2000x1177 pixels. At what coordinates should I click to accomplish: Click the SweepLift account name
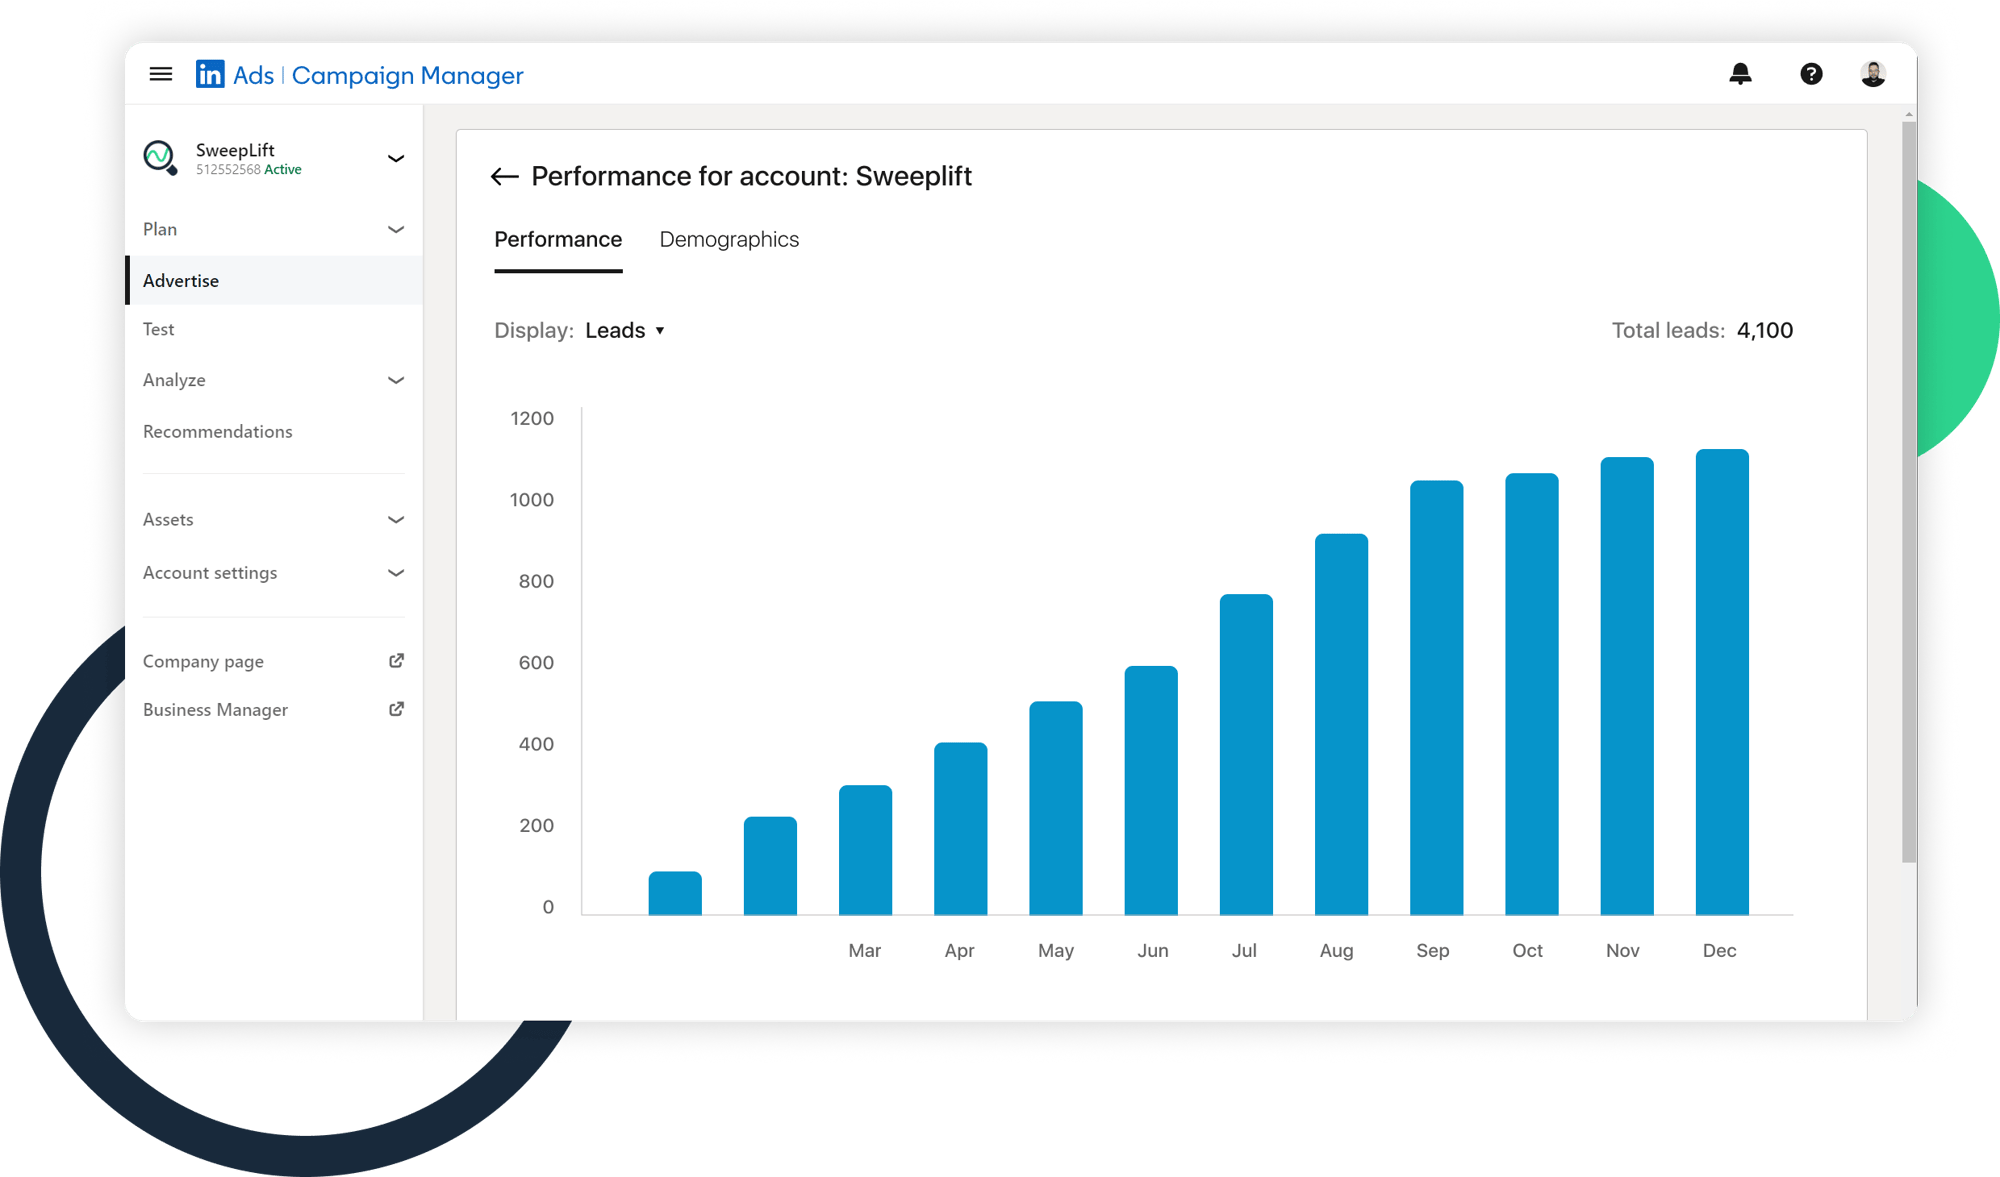(x=235, y=150)
